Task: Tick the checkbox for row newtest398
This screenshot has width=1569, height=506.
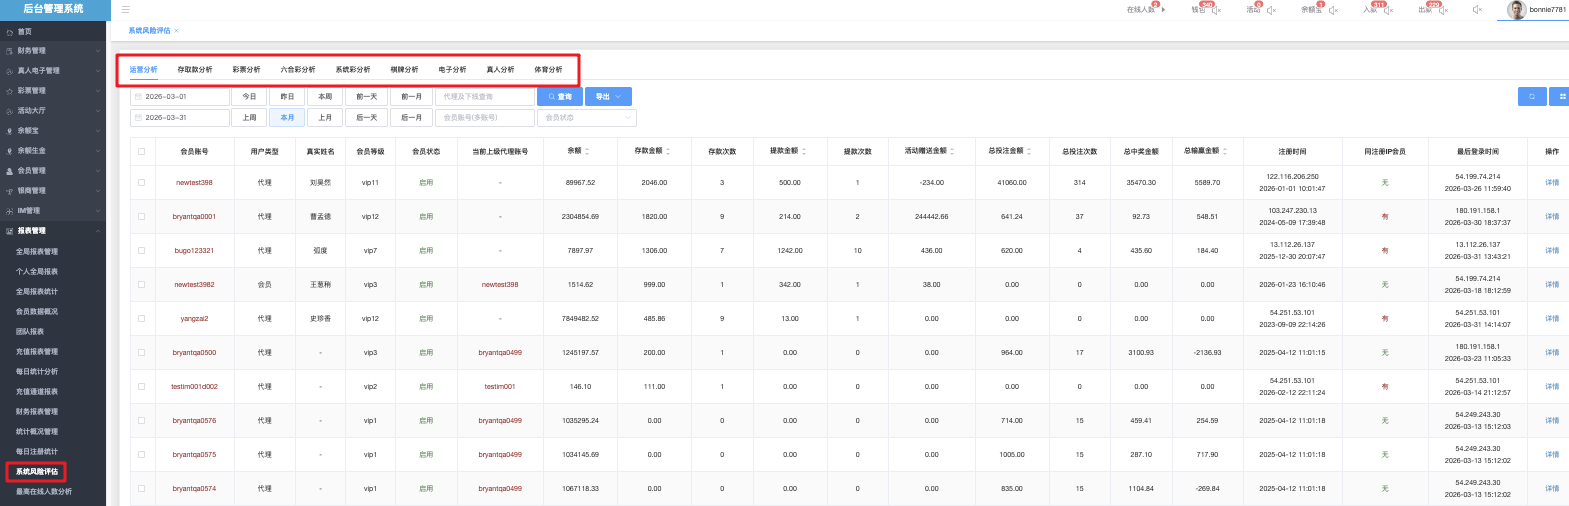Action: coord(141,183)
